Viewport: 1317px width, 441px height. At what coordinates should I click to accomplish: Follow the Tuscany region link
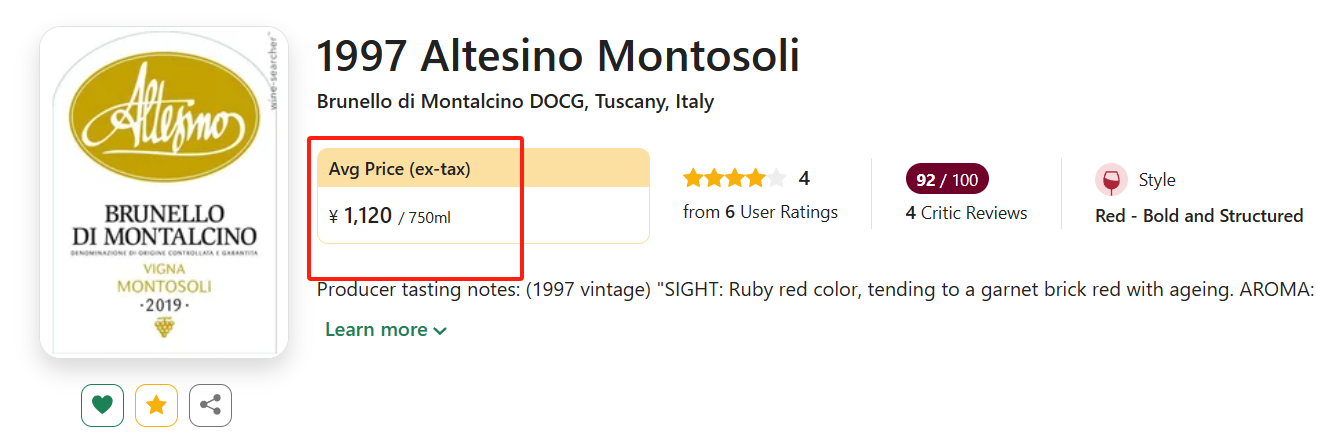pyautogui.click(x=630, y=102)
